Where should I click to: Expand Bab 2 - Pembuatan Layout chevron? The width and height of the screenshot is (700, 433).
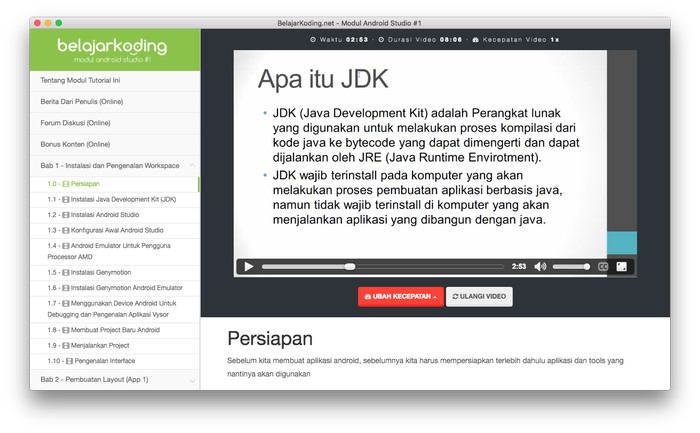[192, 380]
